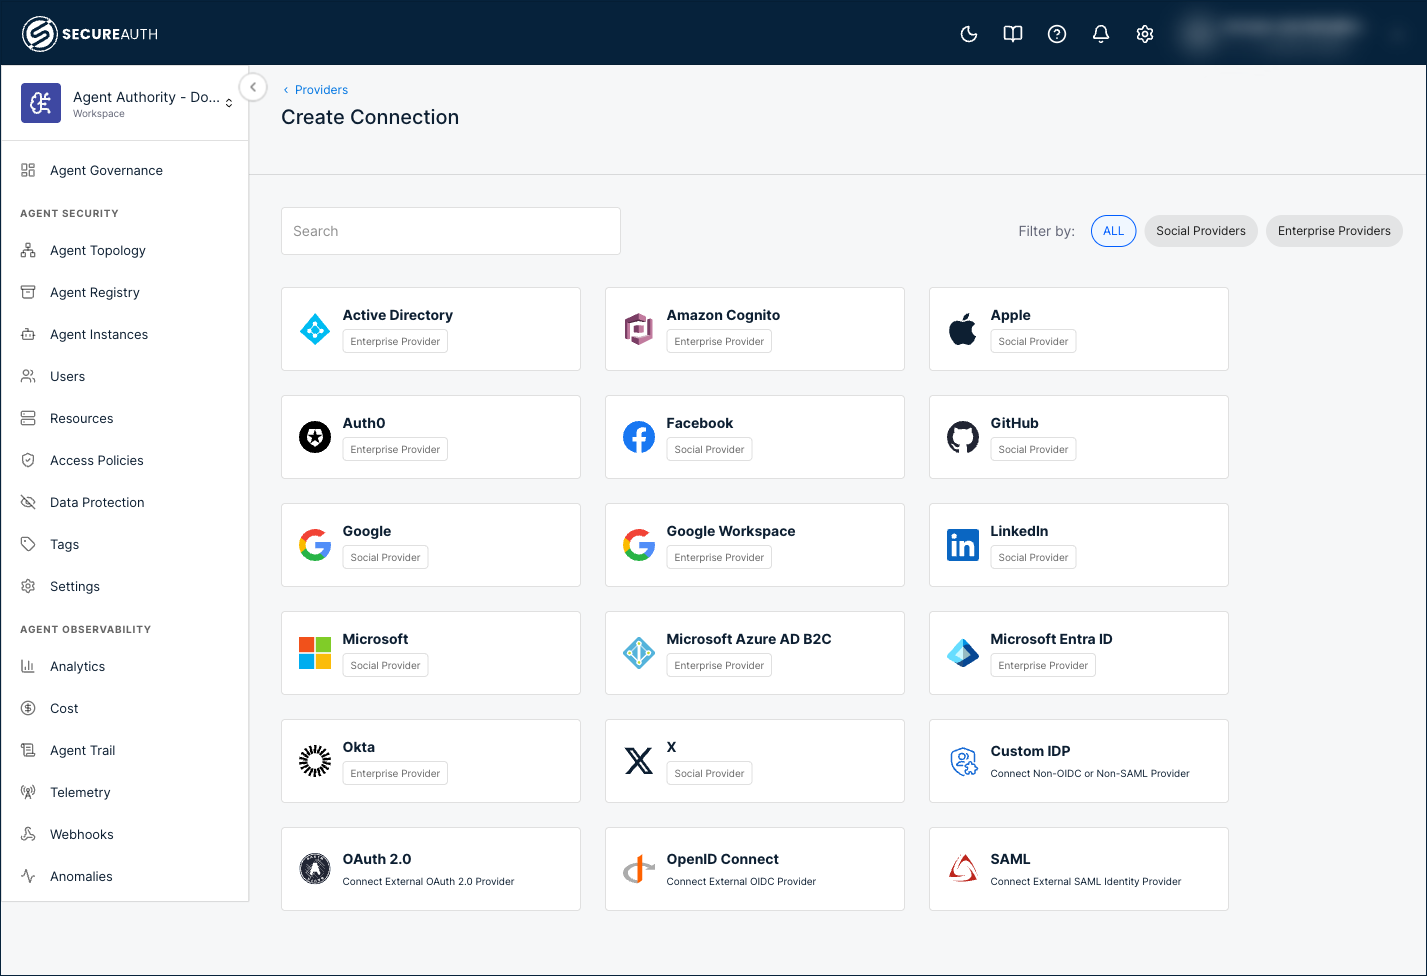Screen dimensions: 1427x976
Task: Select the Auth0 logo
Action: point(315,437)
